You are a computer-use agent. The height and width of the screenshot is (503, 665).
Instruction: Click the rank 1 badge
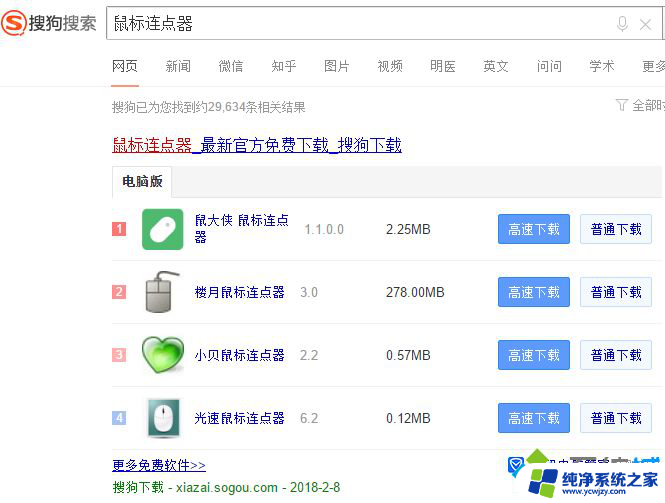pyautogui.click(x=119, y=229)
